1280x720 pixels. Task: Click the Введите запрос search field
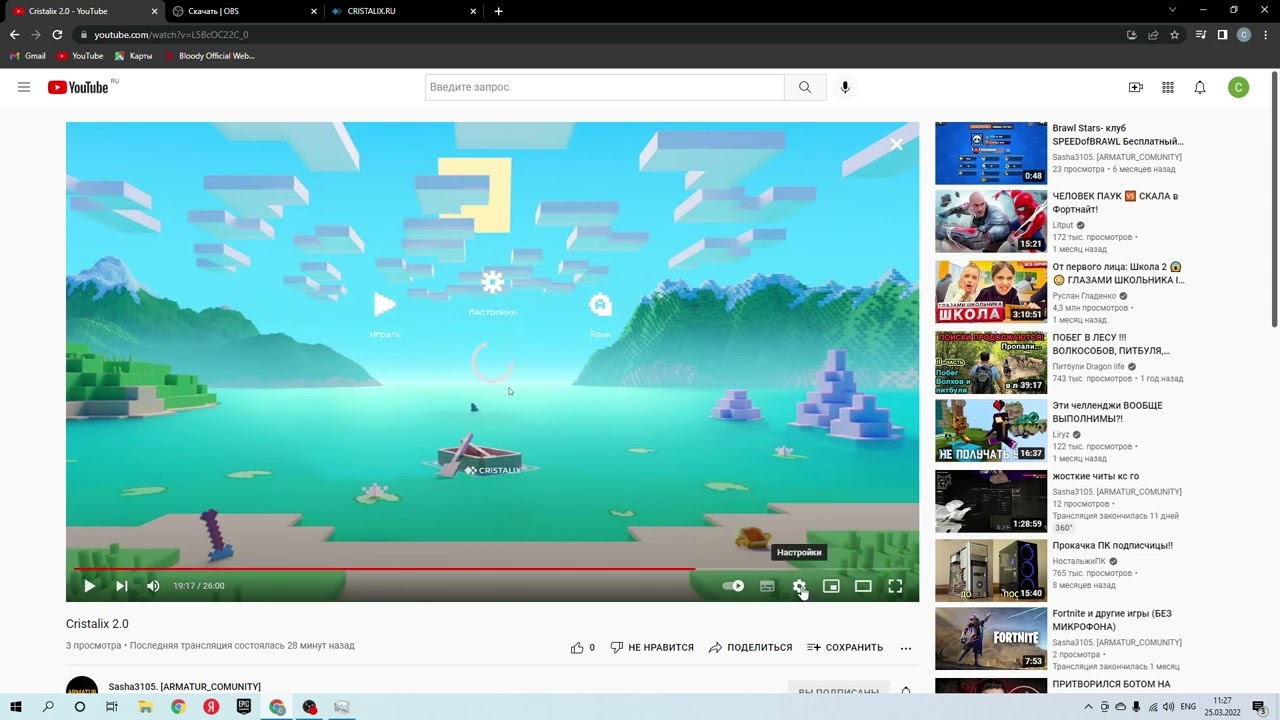605,87
